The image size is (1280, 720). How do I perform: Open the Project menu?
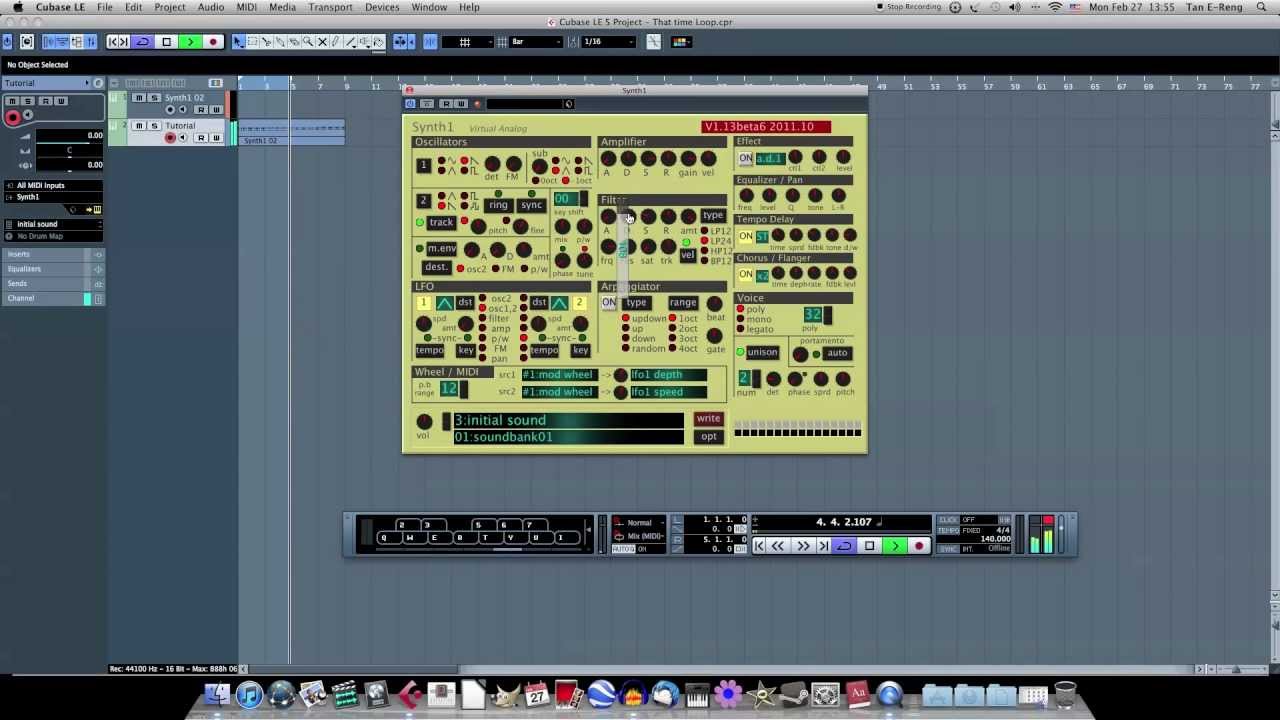pyautogui.click(x=169, y=7)
